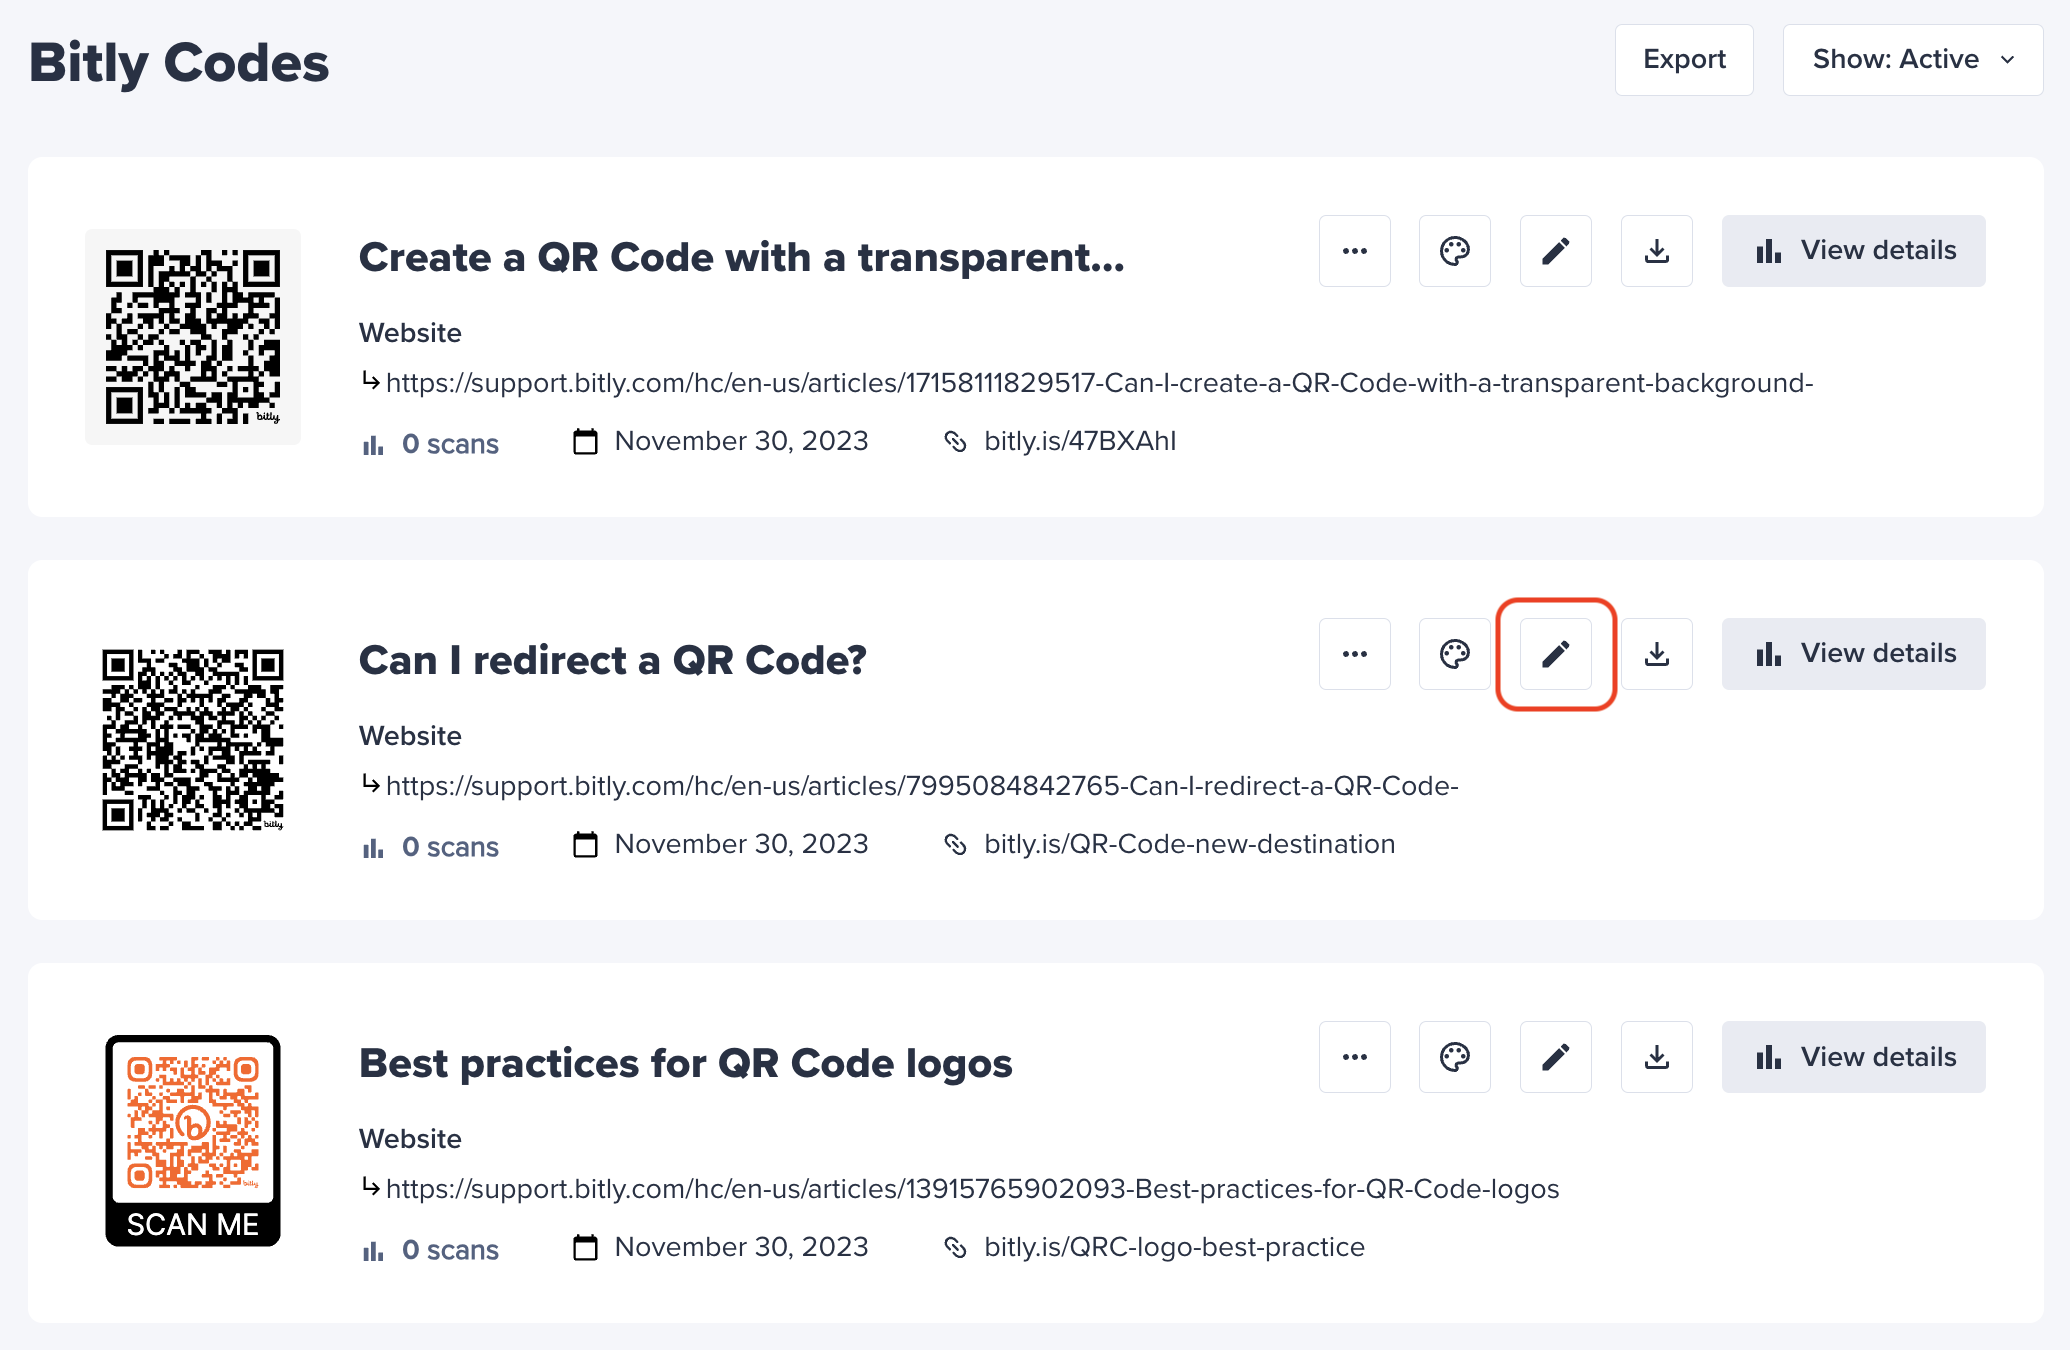Screen dimensions: 2070x1350
Task: Click '0 scans' on 'Best practices' card
Action: (430, 1250)
